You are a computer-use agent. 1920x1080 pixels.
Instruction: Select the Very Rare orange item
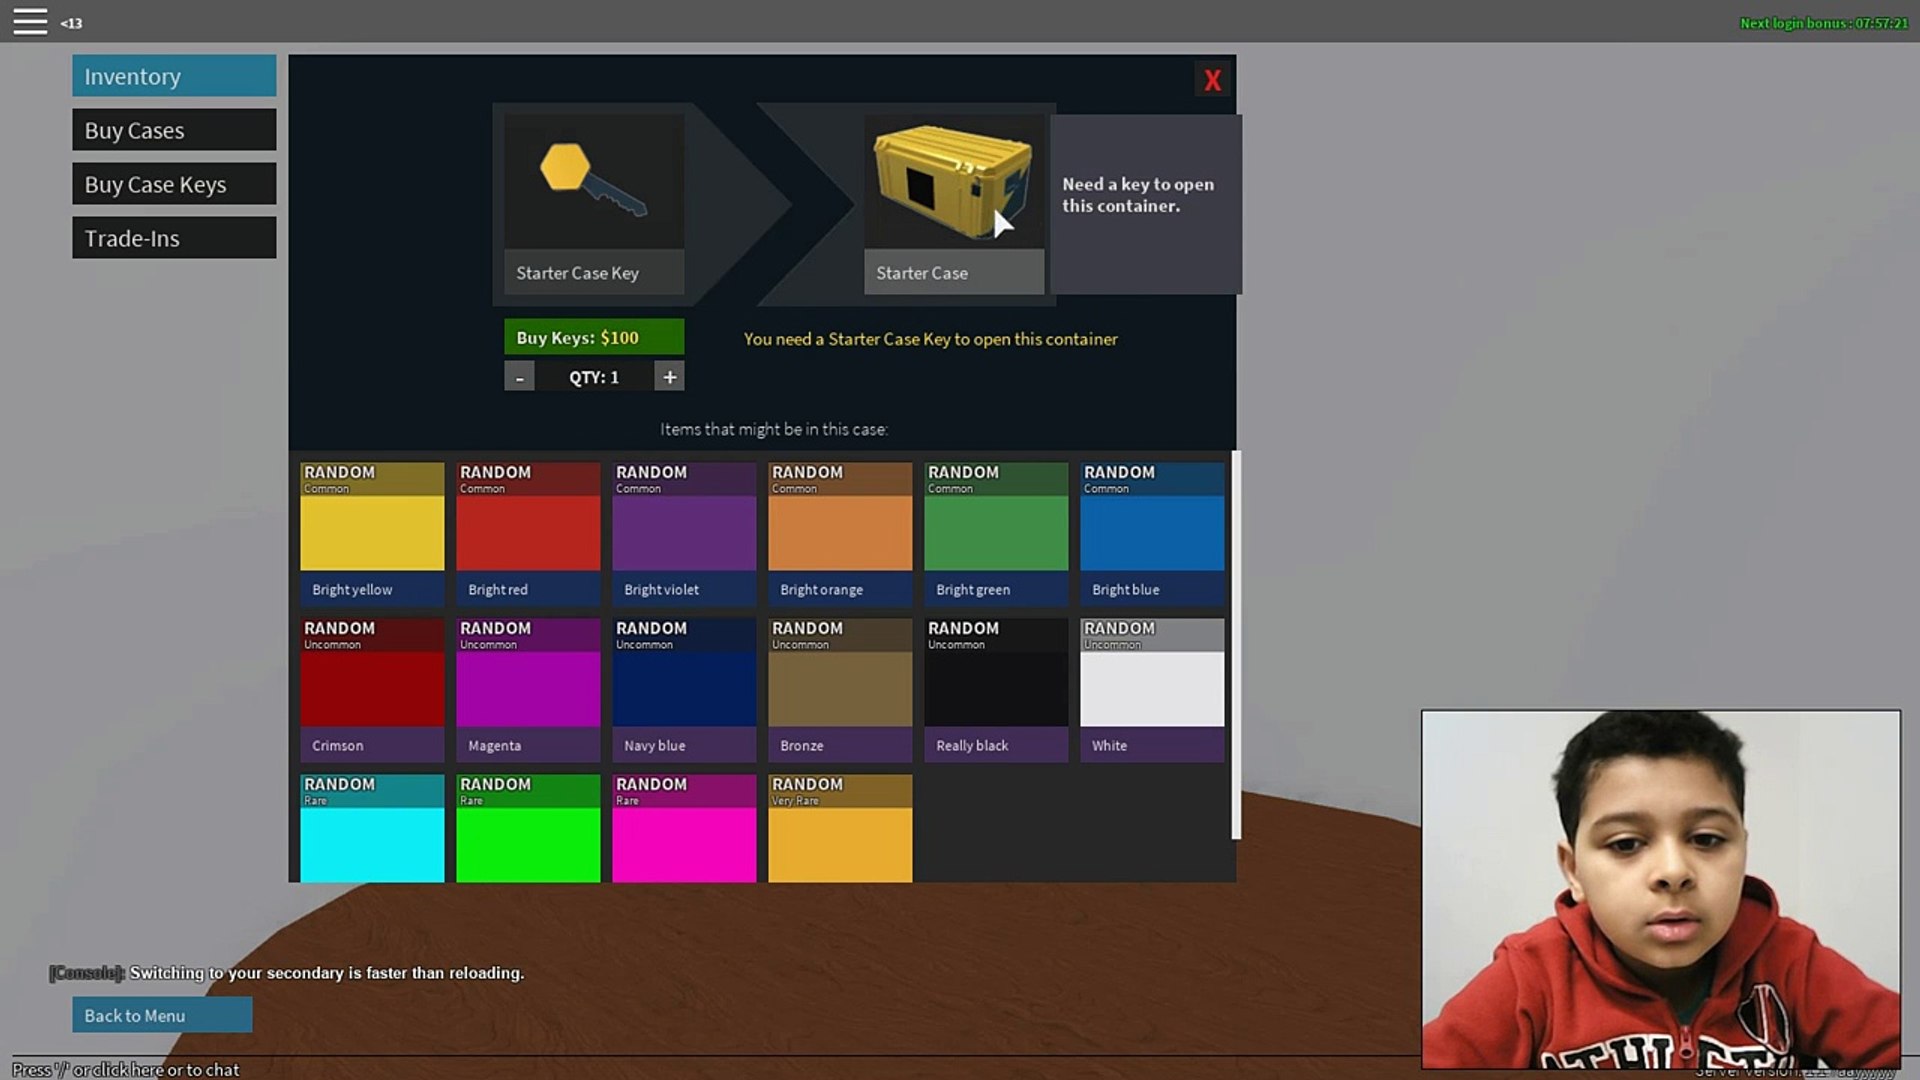tap(840, 830)
